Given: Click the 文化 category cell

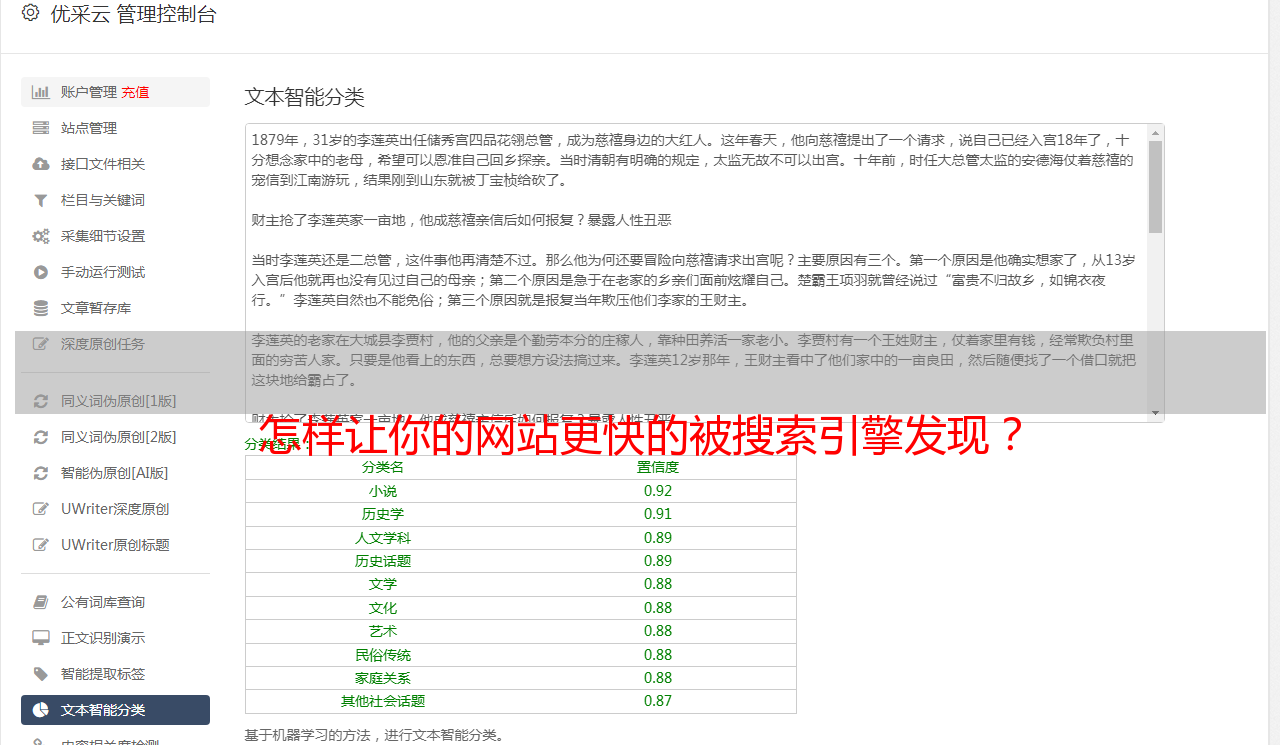Looking at the screenshot, I should point(383,608).
